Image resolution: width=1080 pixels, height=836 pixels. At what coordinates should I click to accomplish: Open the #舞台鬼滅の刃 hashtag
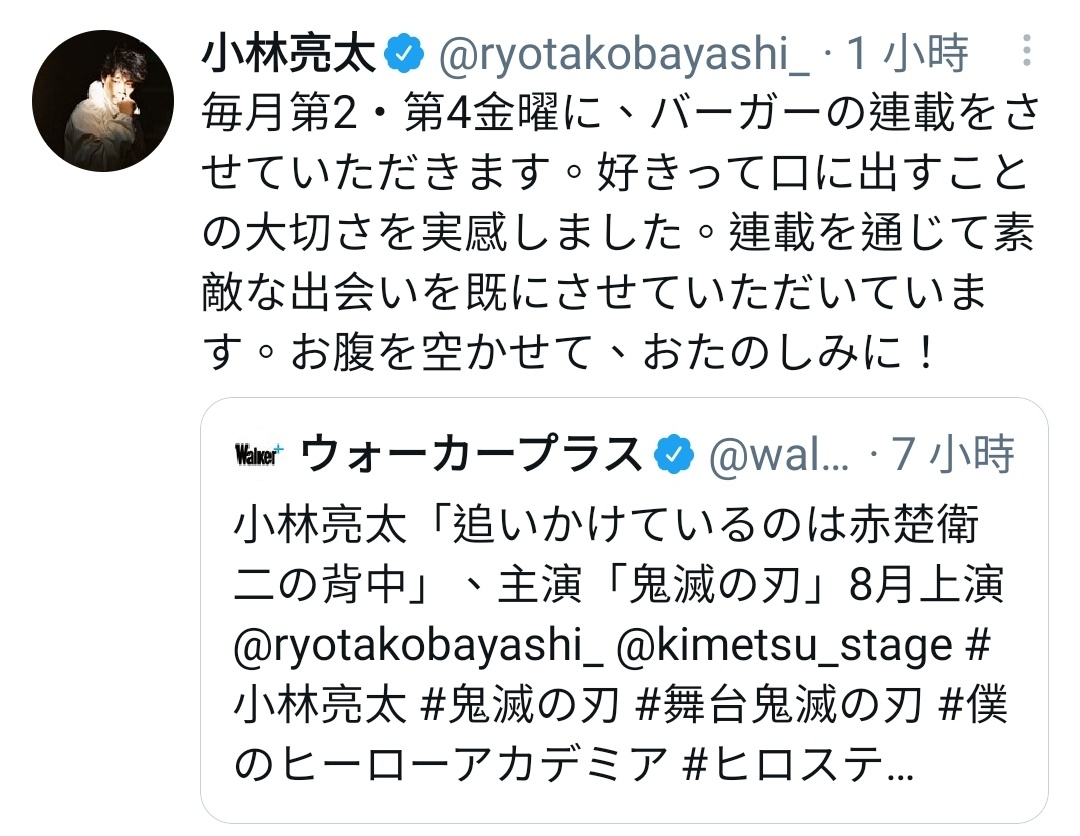[x=780, y=707]
